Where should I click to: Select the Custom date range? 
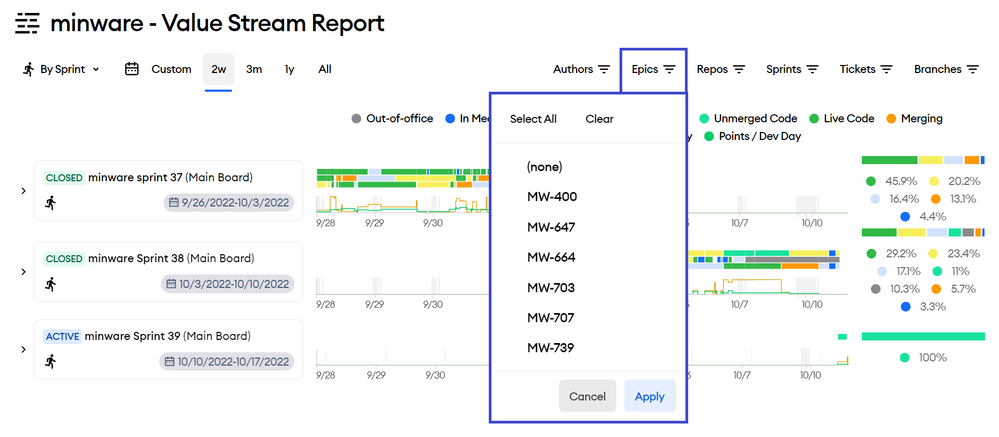171,69
